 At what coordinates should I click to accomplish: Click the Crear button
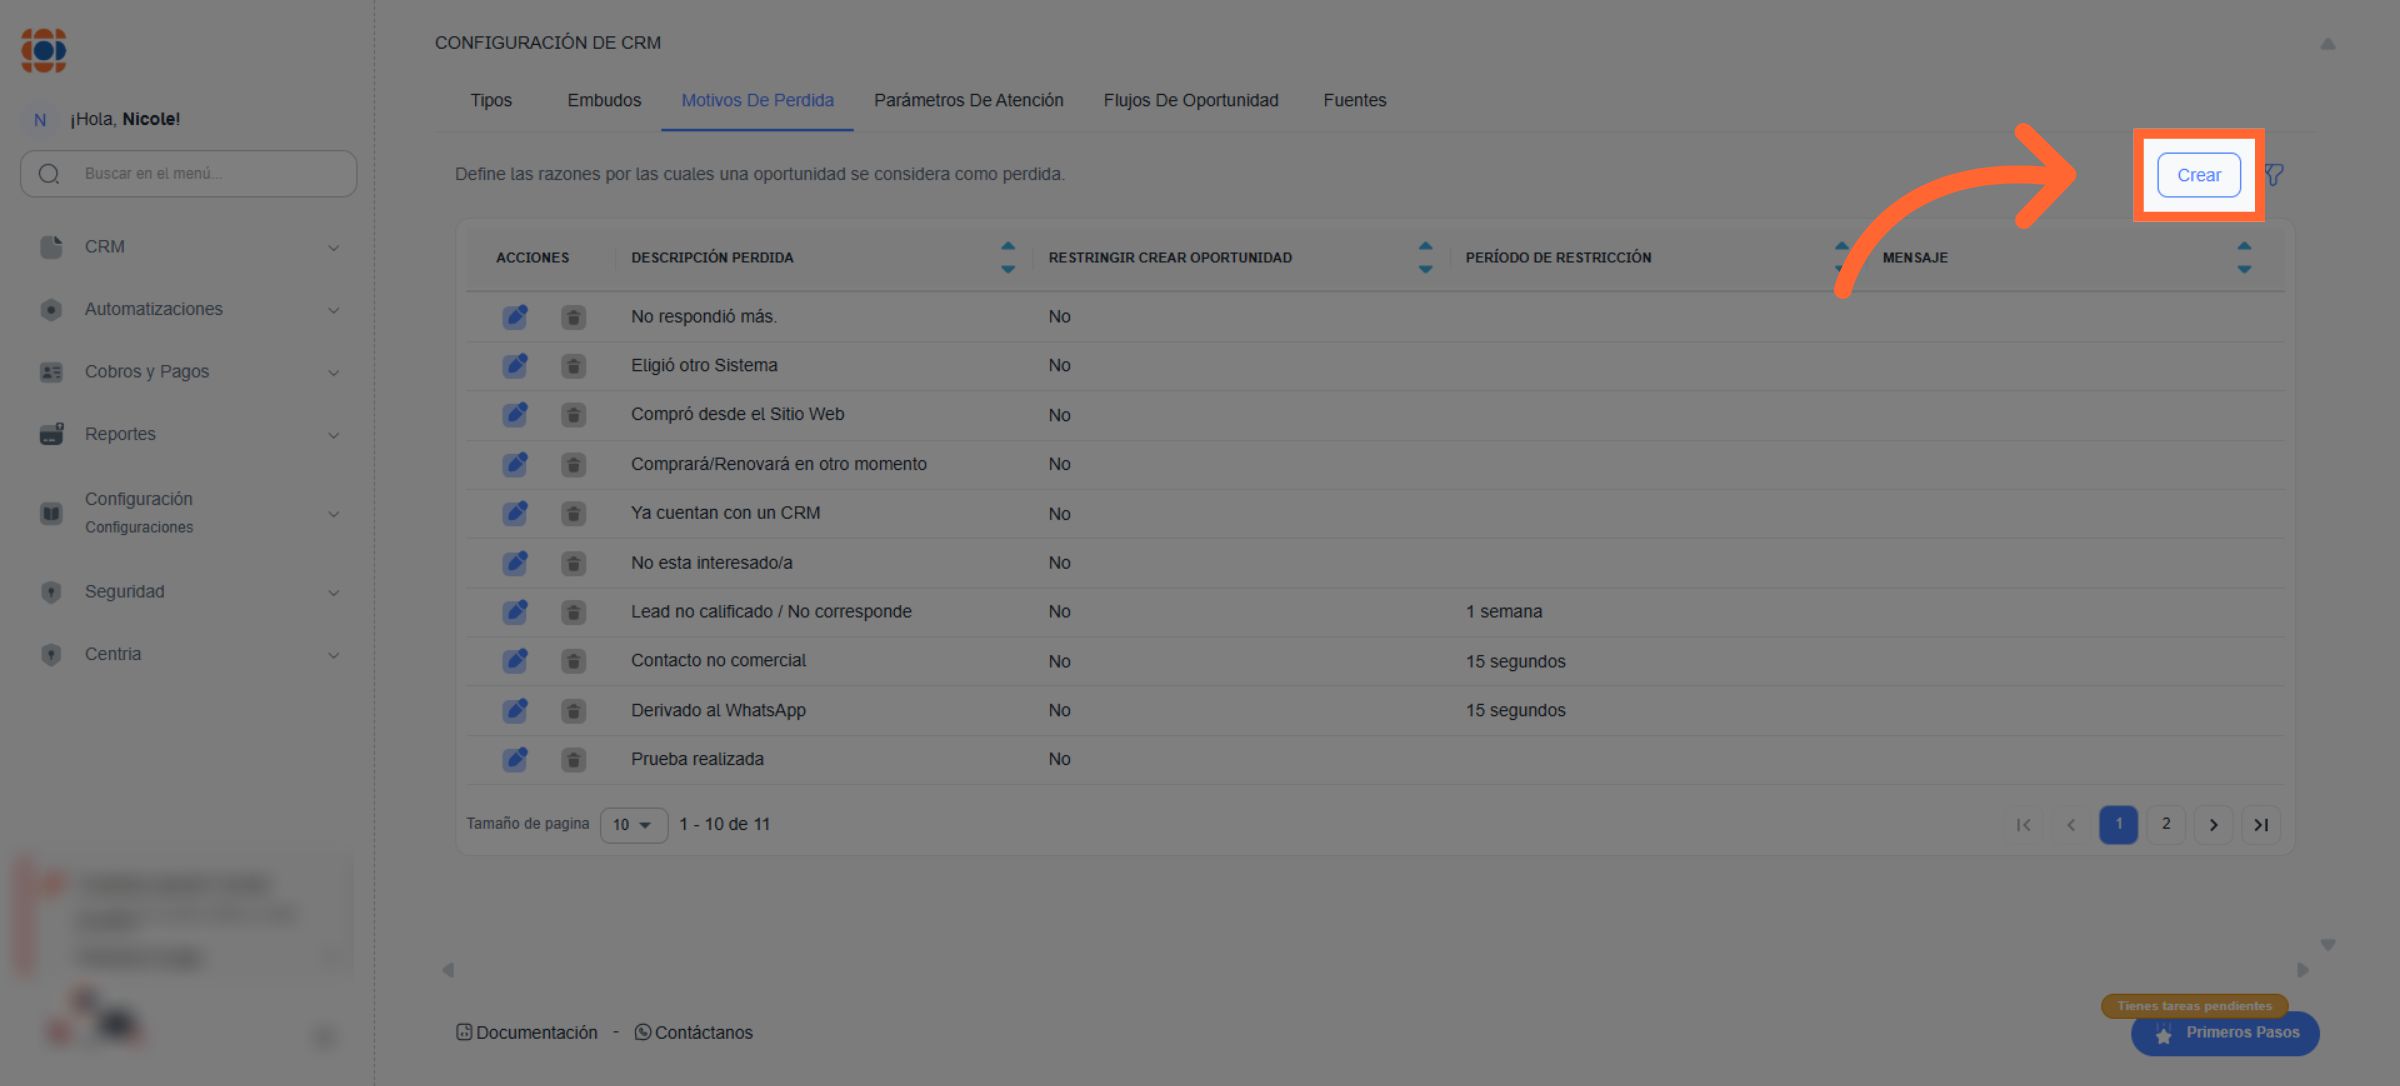(2198, 175)
